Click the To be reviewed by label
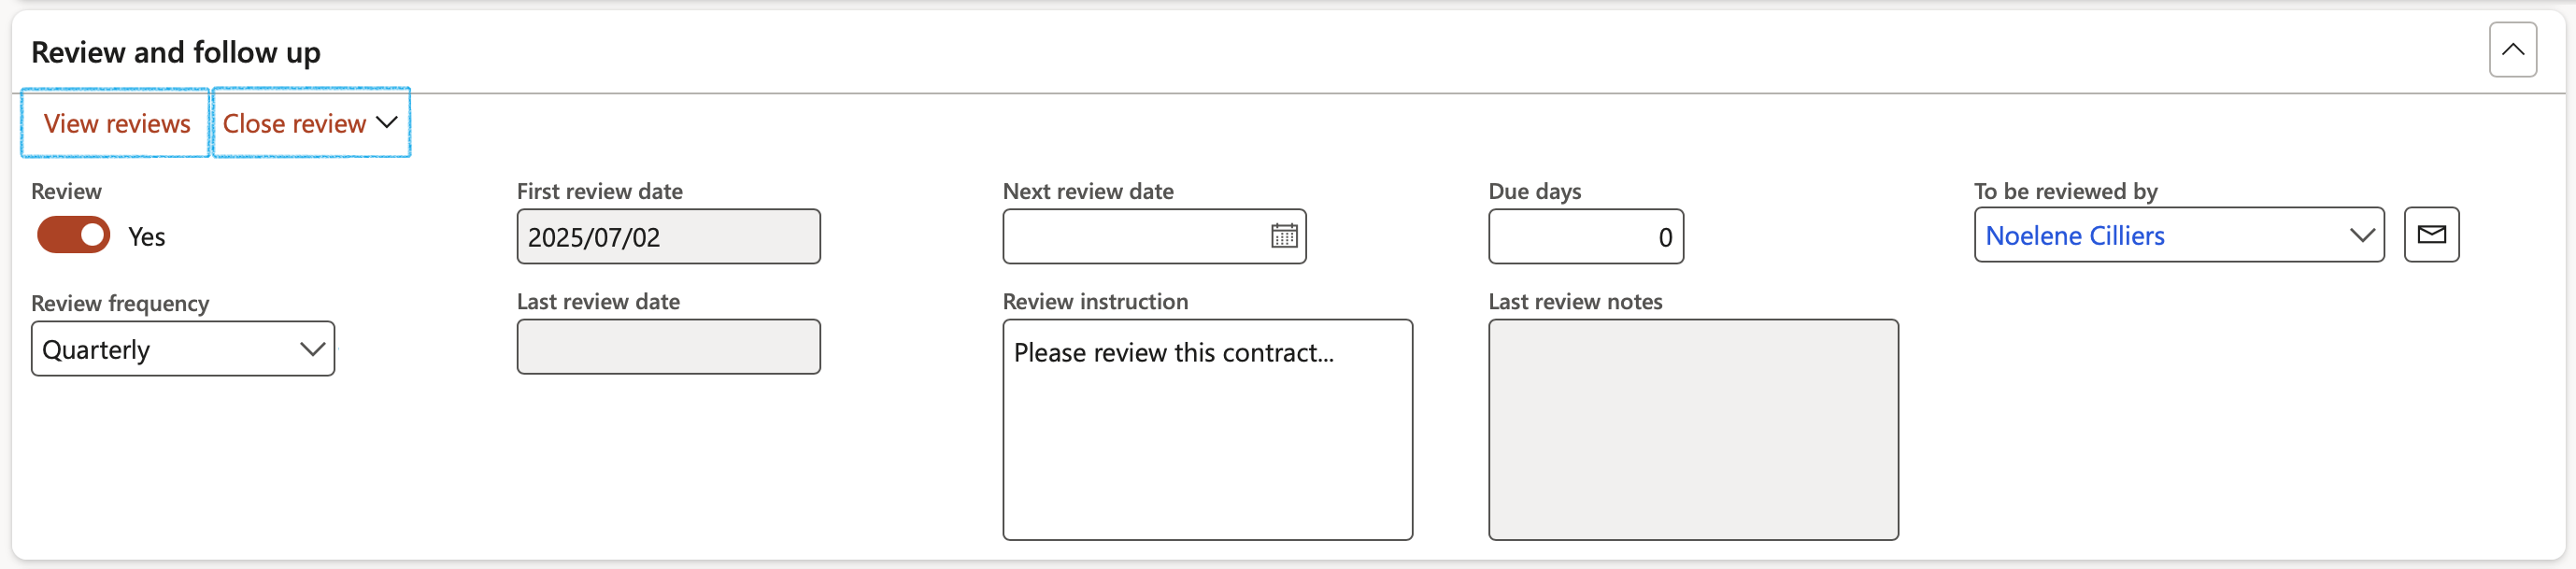Viewport: 2576px width, 569px height. pos(2065,191)
